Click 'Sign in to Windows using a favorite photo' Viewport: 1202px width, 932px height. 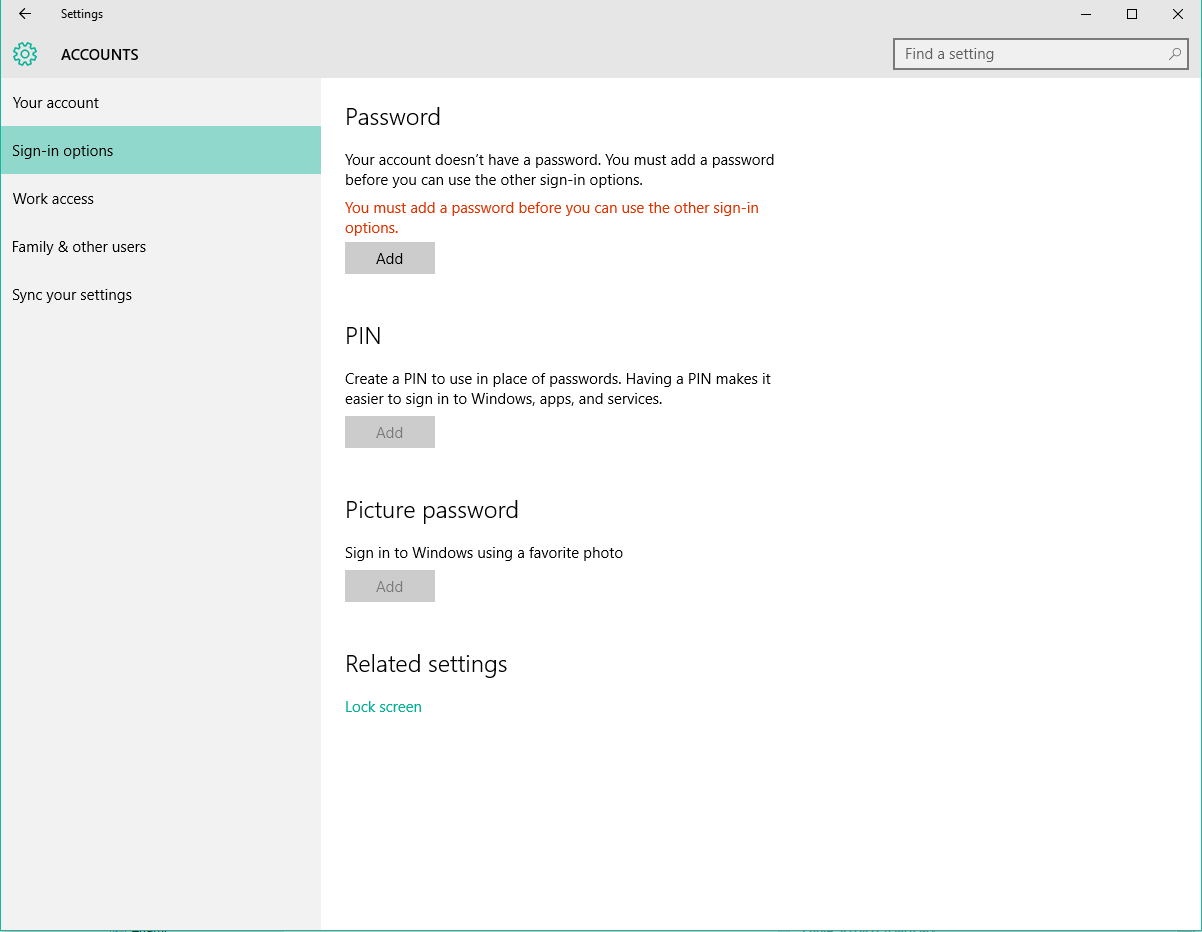pyautogui.click(x=484, y=552)
